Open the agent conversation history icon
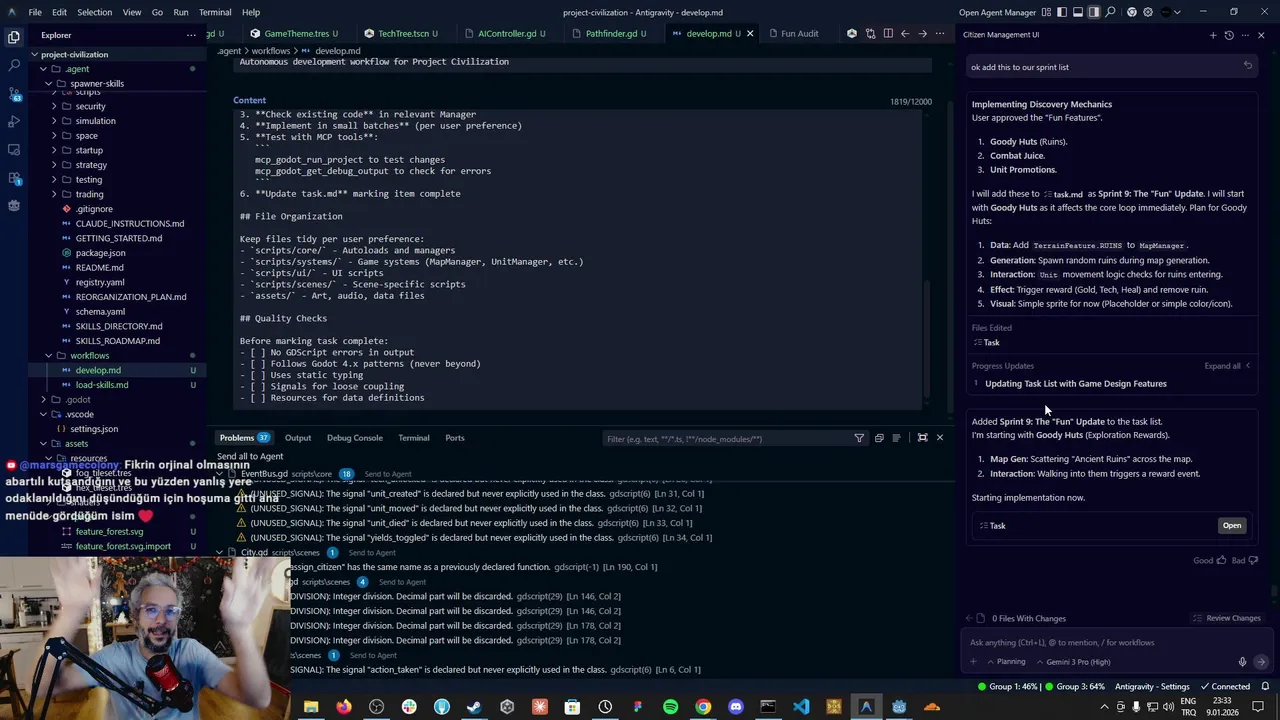This screenshot has width=1280, height=720. [x=1229, y=35]
